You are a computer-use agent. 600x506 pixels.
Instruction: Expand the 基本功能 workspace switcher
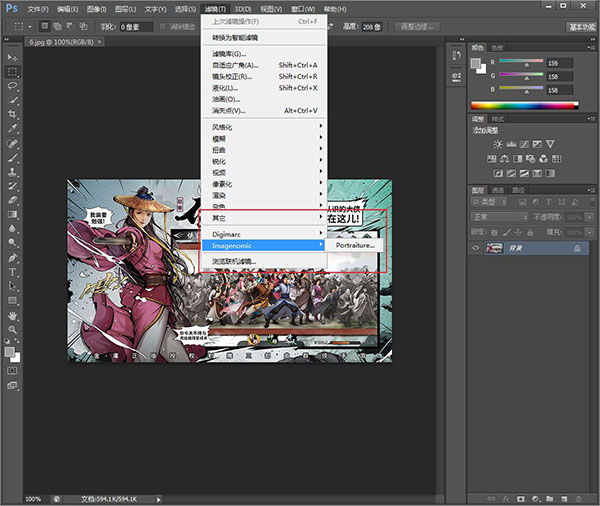(x=580, y=27)
